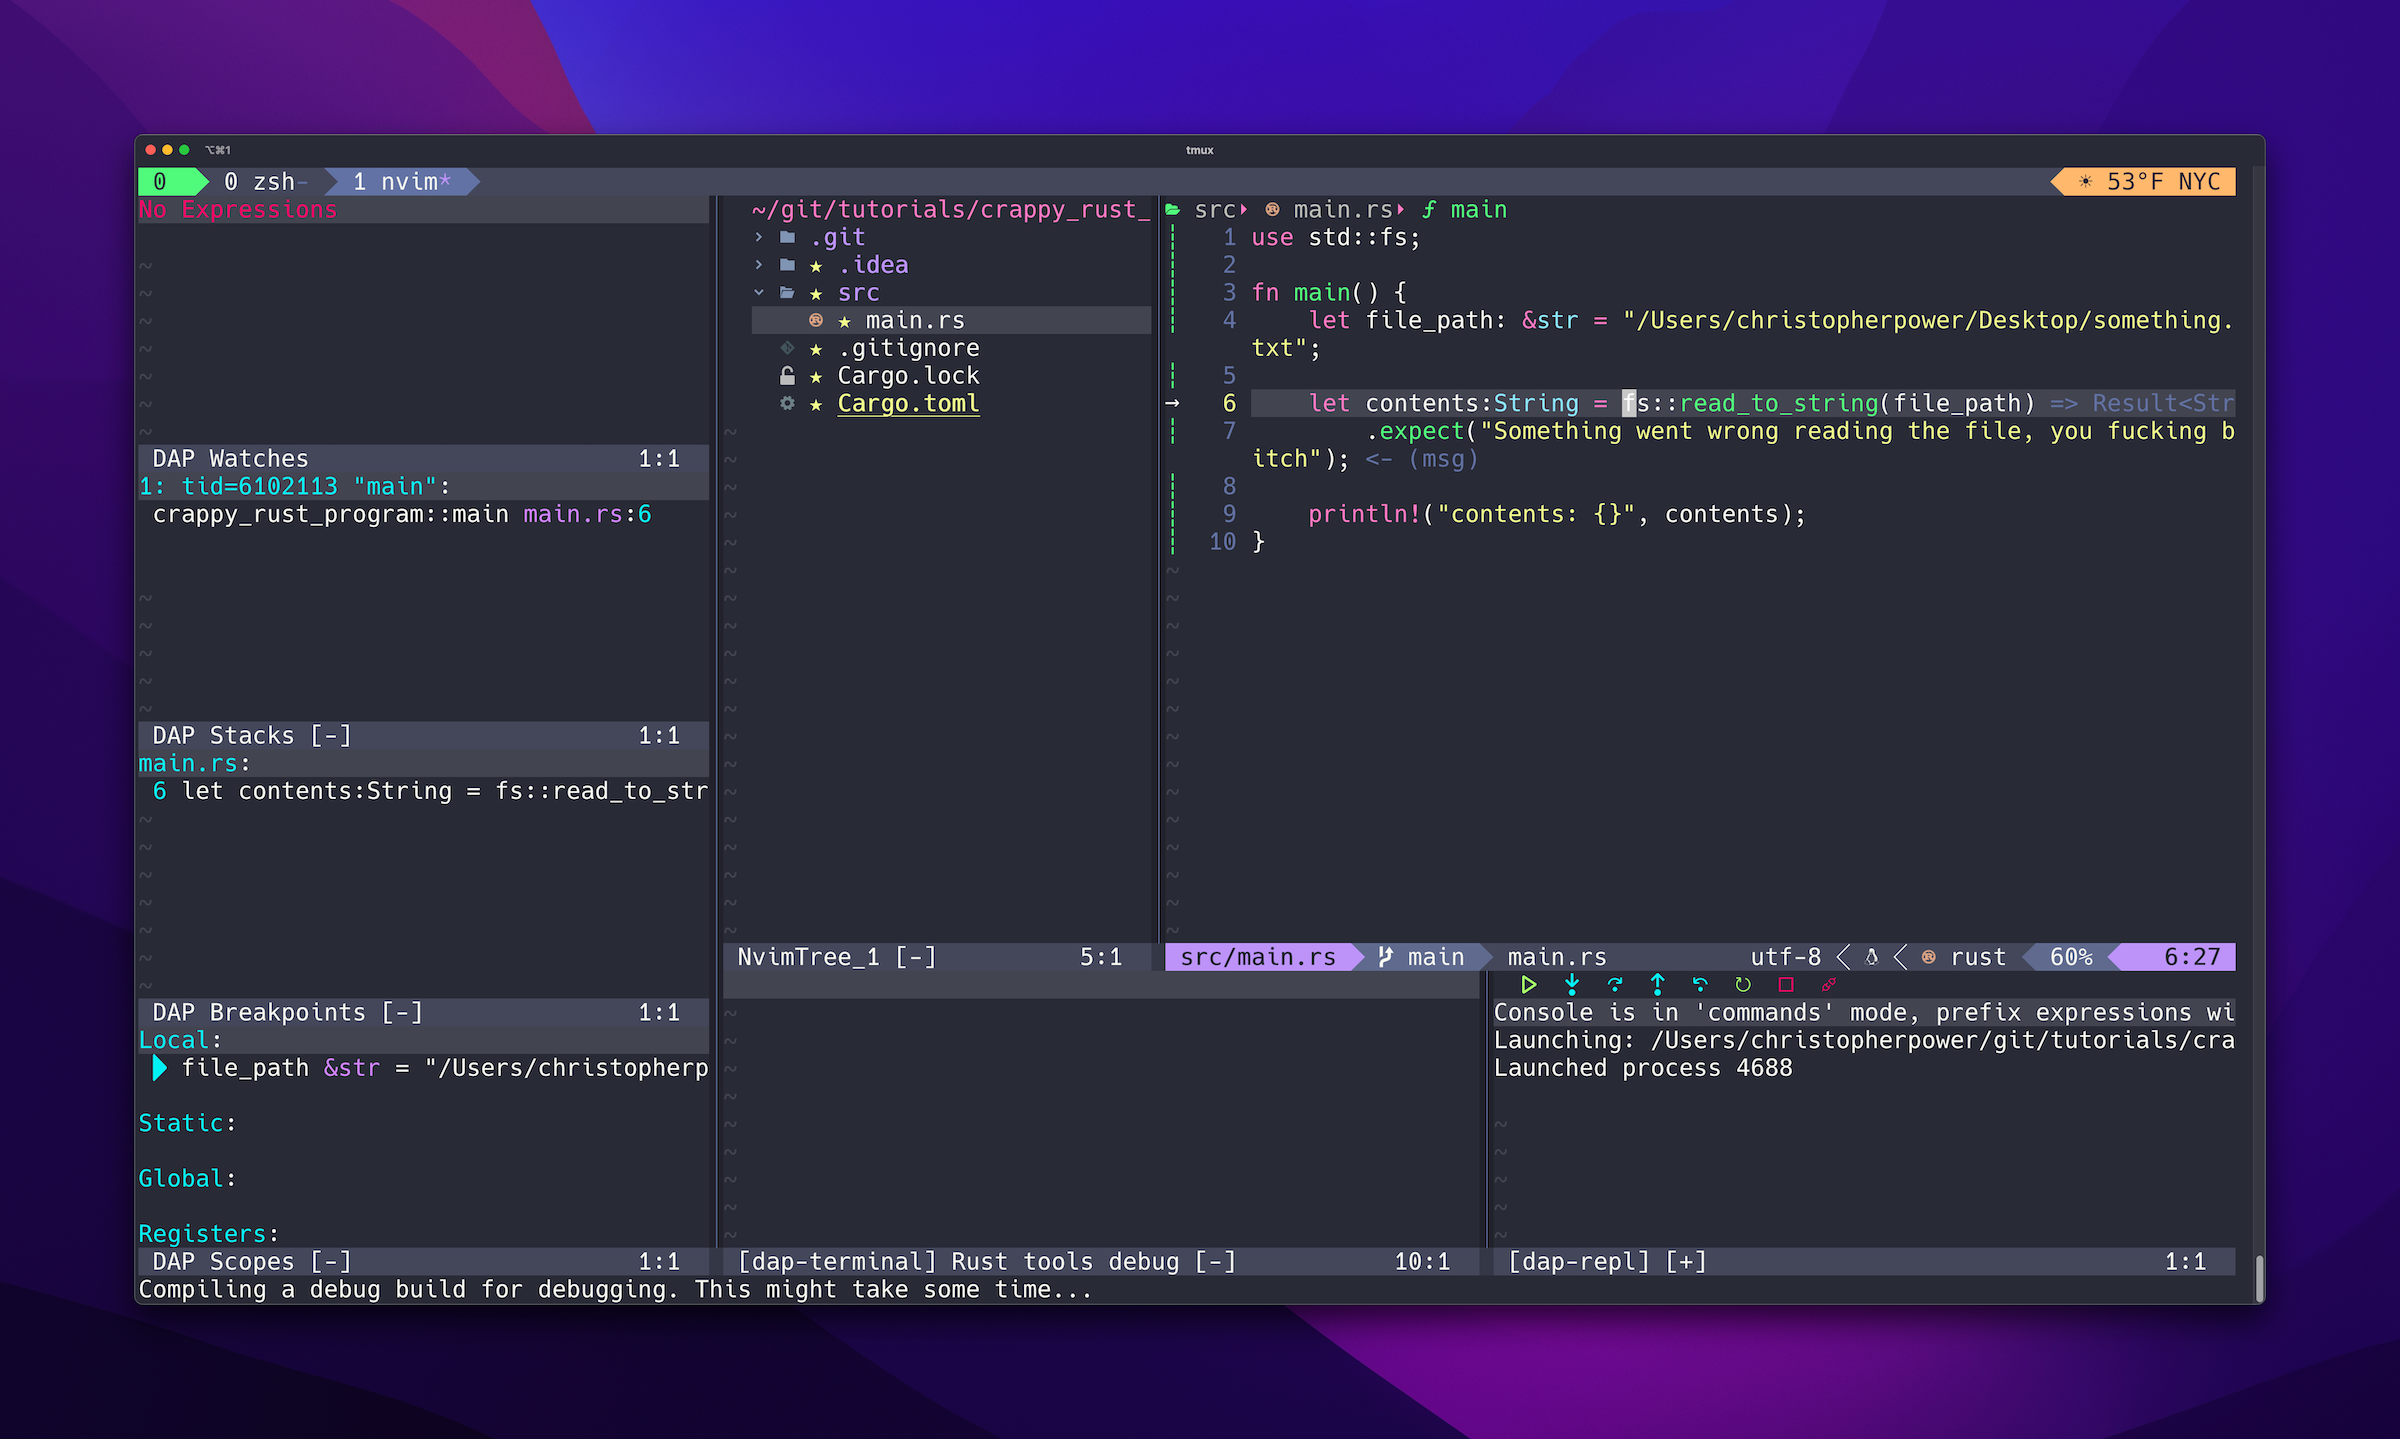Click the DAP step out icon

[1657, 985]
